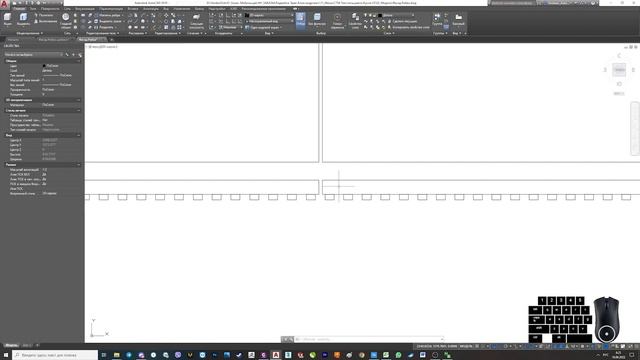Open the unsaved view (Несохраненный вид) dropdown
The width and height of the screenshot is (640, 360).
(269, 21)
